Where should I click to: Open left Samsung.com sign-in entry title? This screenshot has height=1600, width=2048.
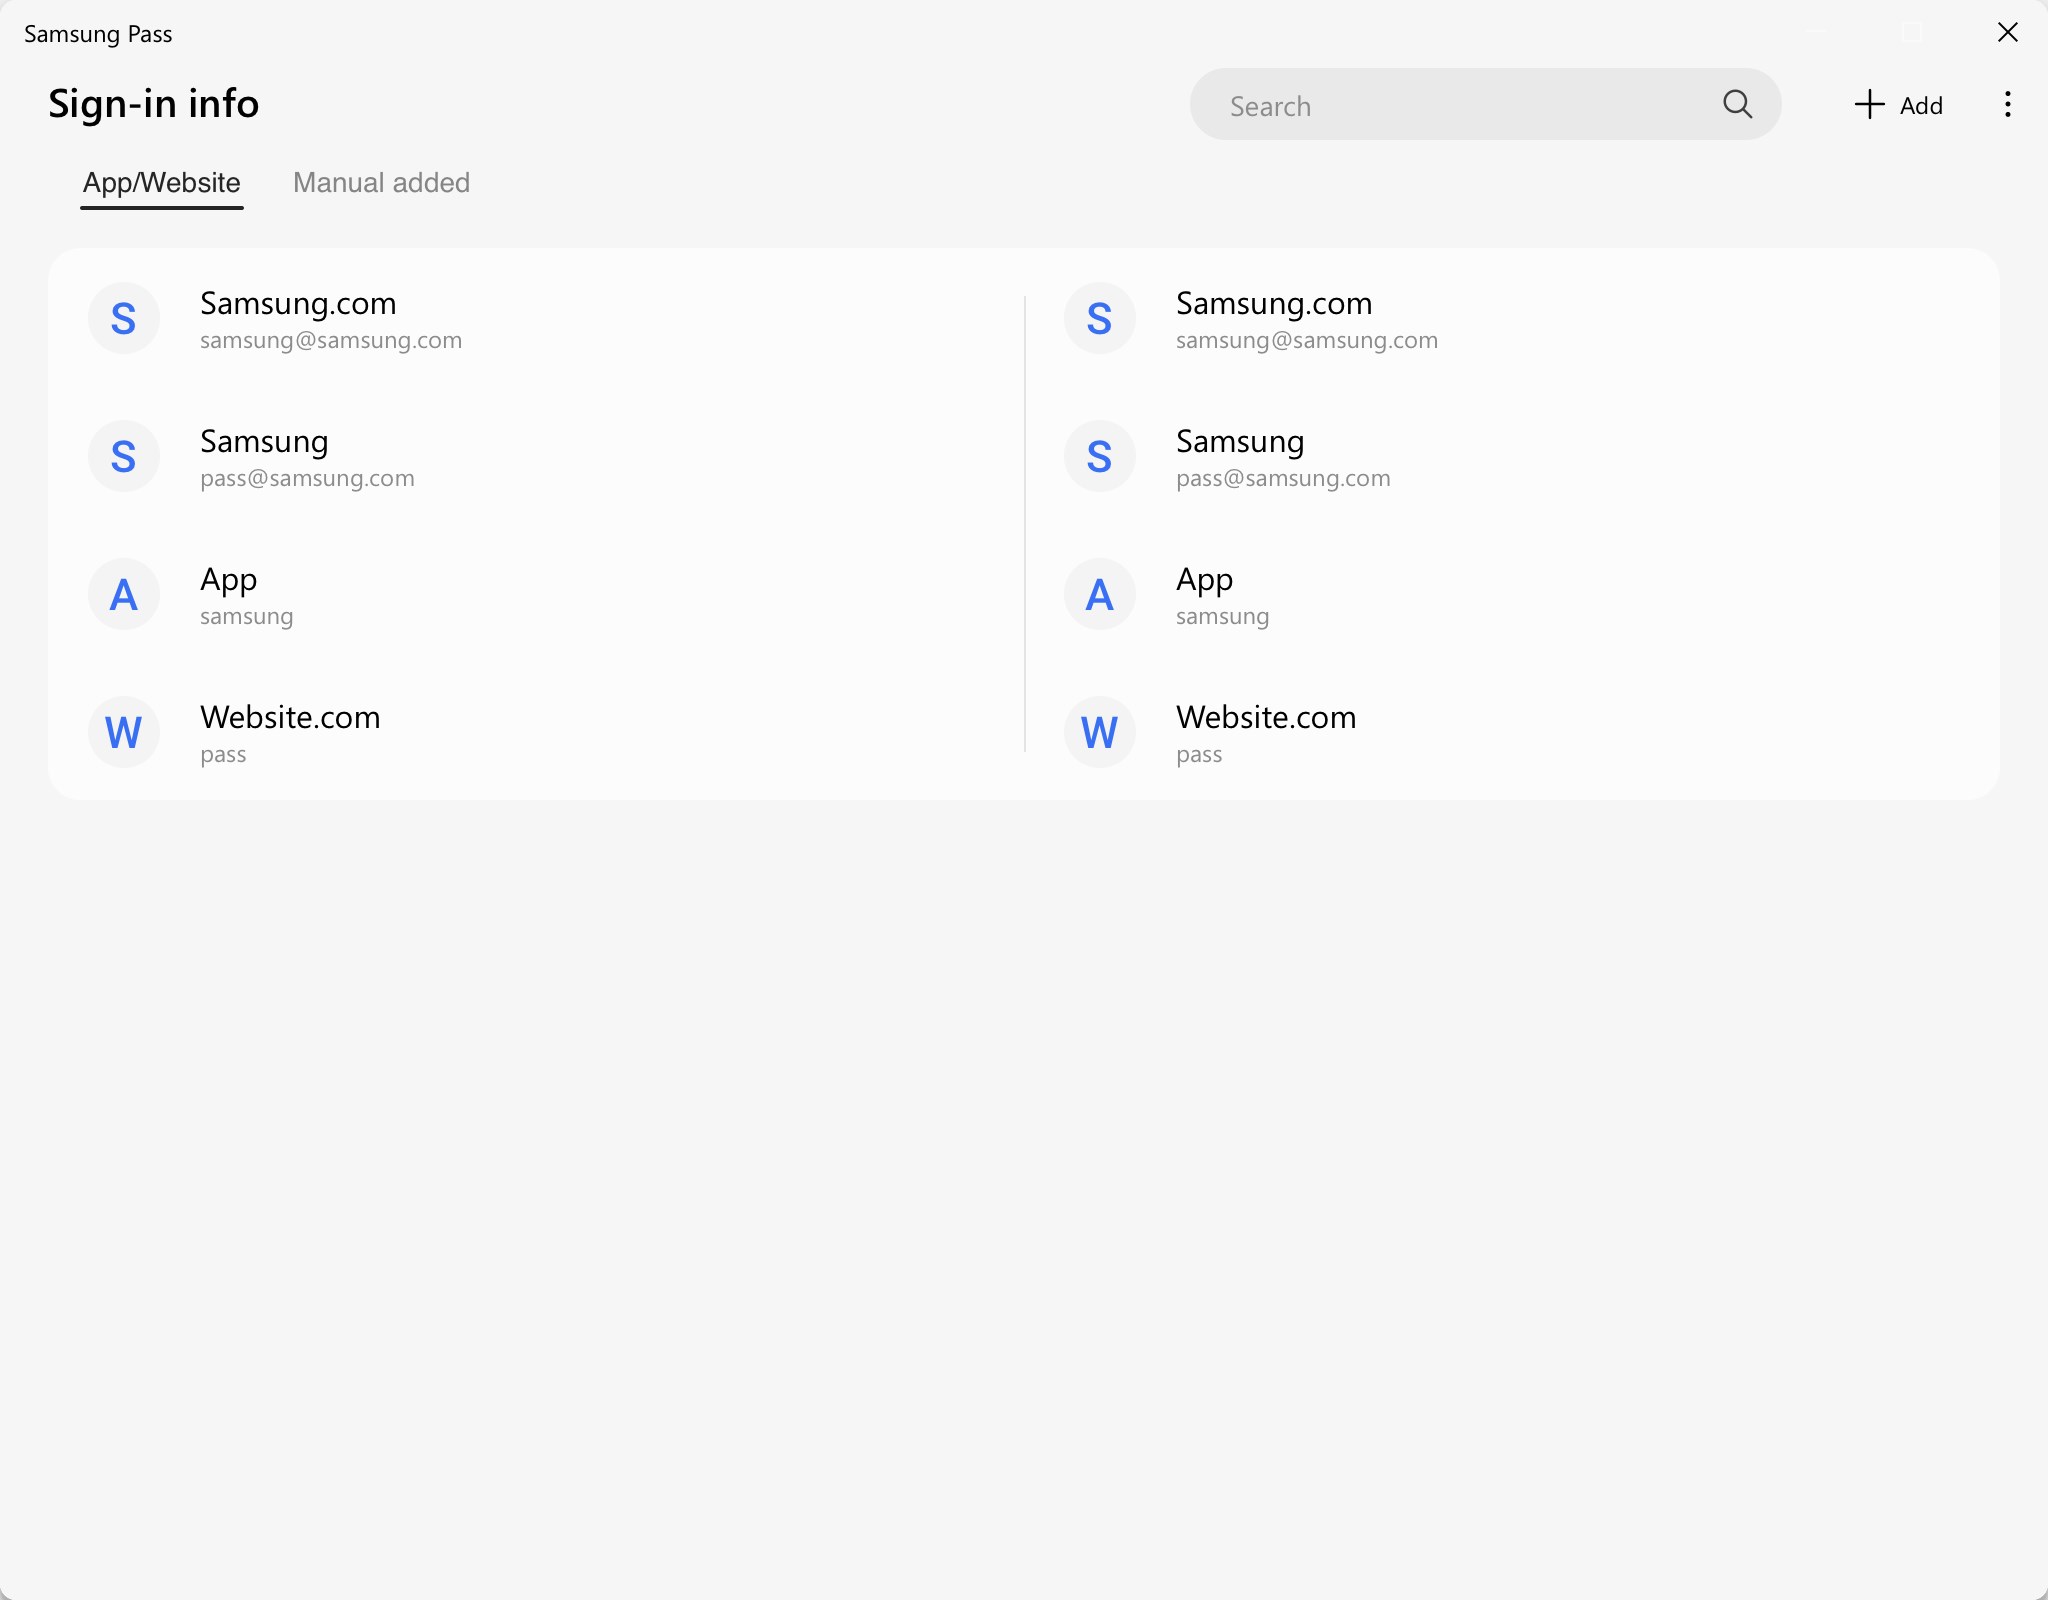pyautogui.click(x=298, y=303)
